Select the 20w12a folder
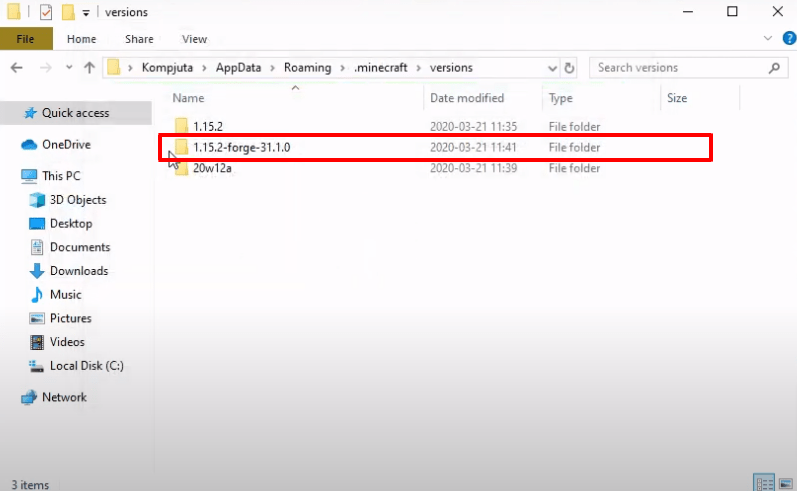Screen dimensions: 797x491 tap(212, 168)
